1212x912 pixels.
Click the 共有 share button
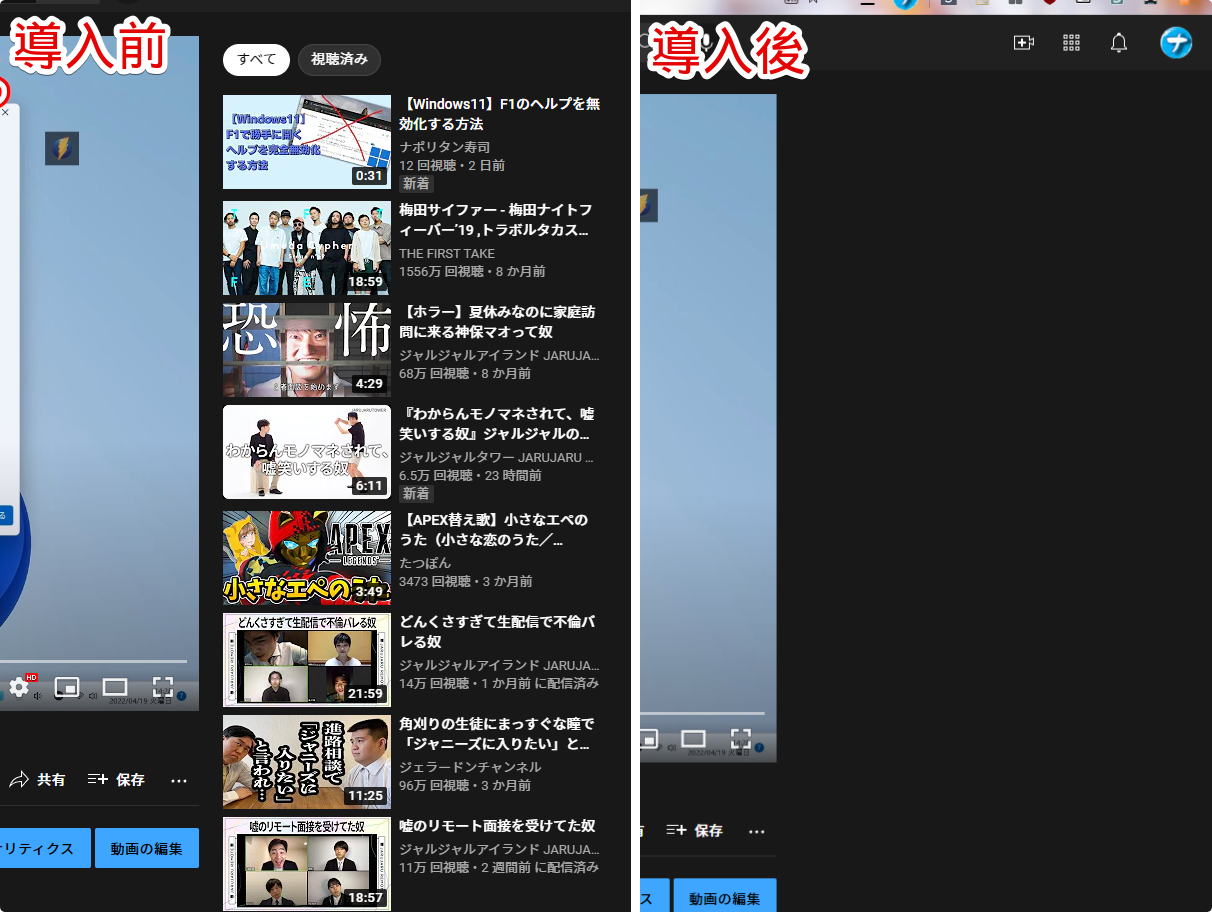point(38,780)
